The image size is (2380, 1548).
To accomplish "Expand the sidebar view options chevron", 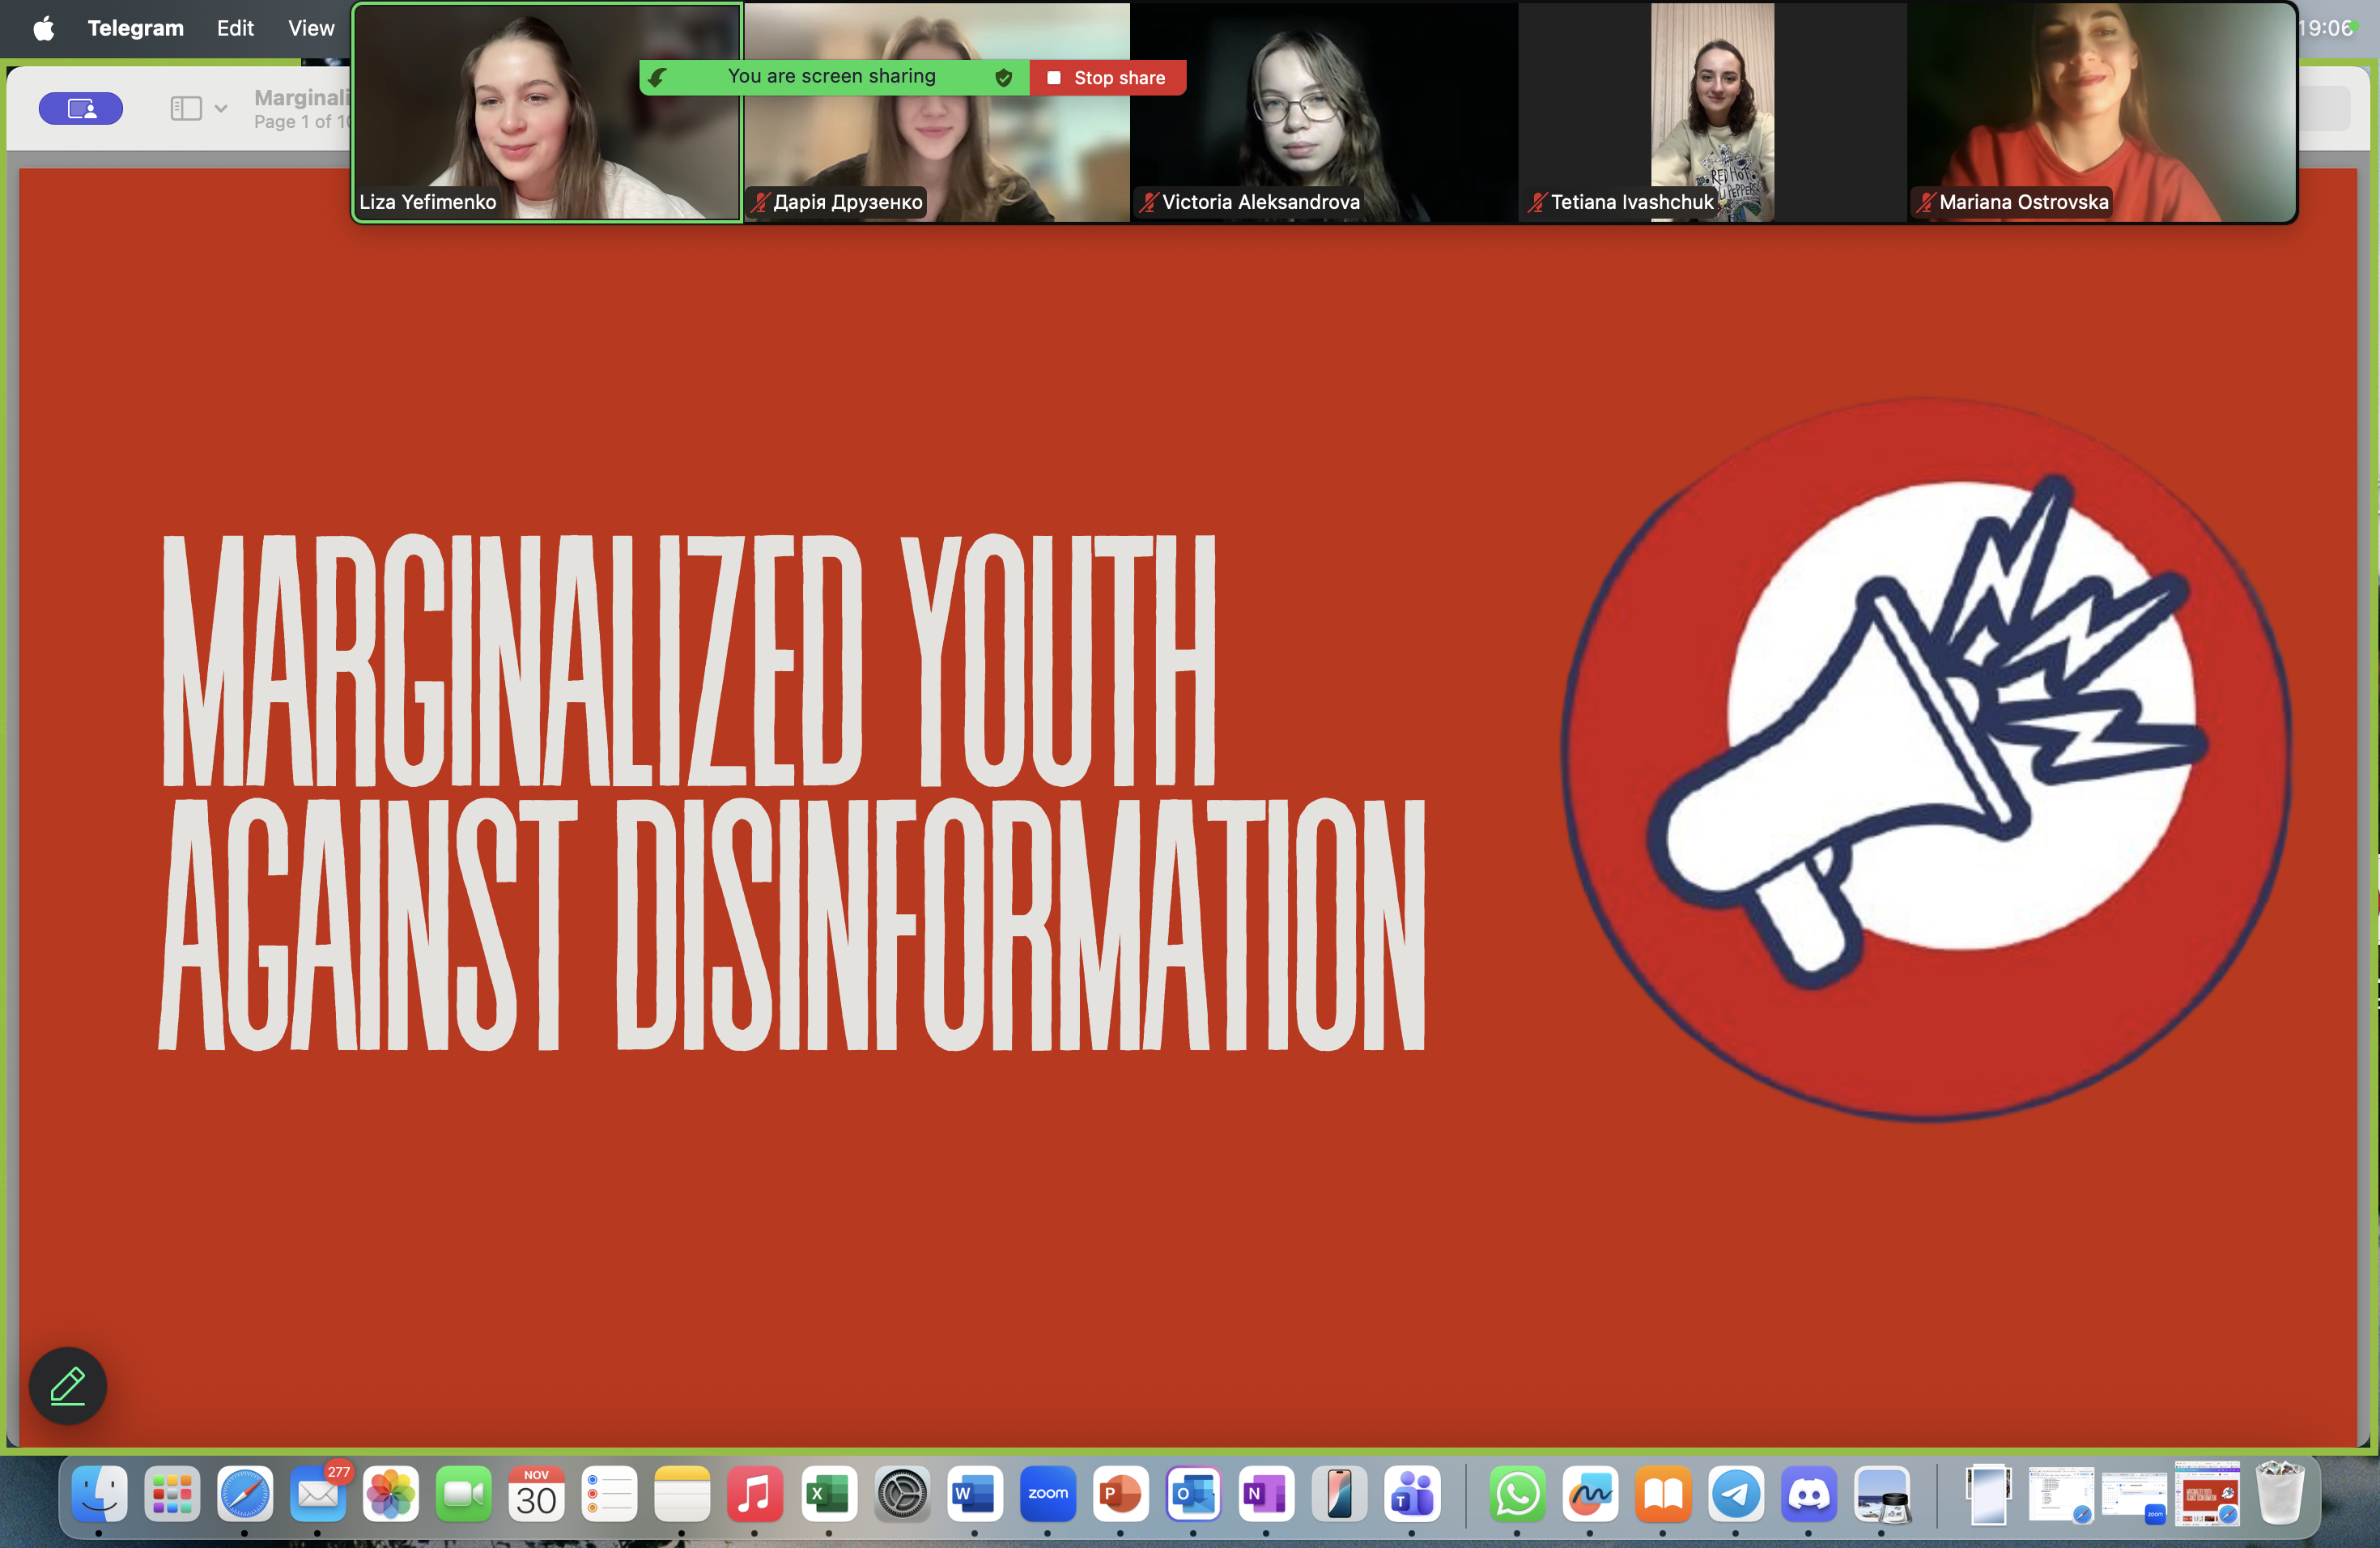I will point(221,108).
